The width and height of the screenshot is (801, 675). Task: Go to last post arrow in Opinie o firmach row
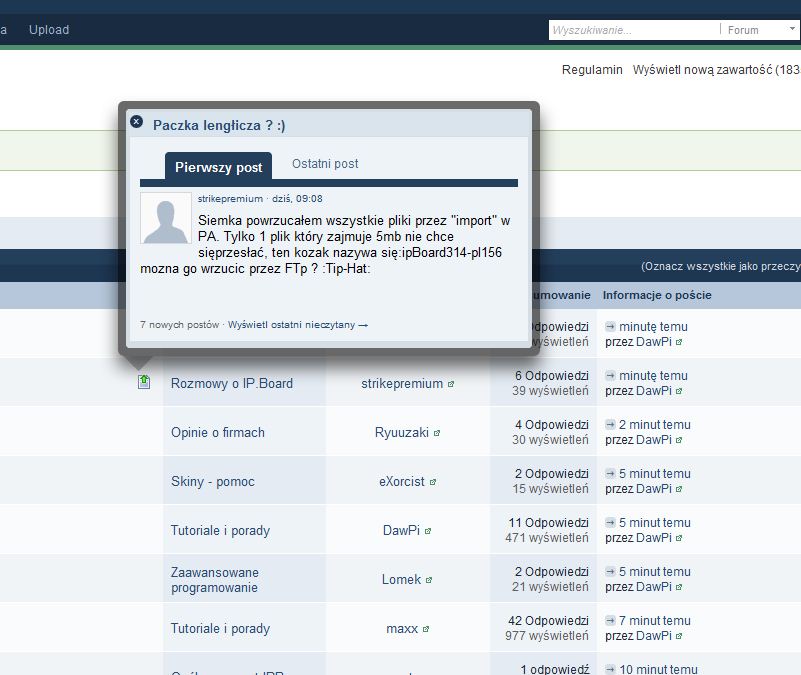[610, 425]
